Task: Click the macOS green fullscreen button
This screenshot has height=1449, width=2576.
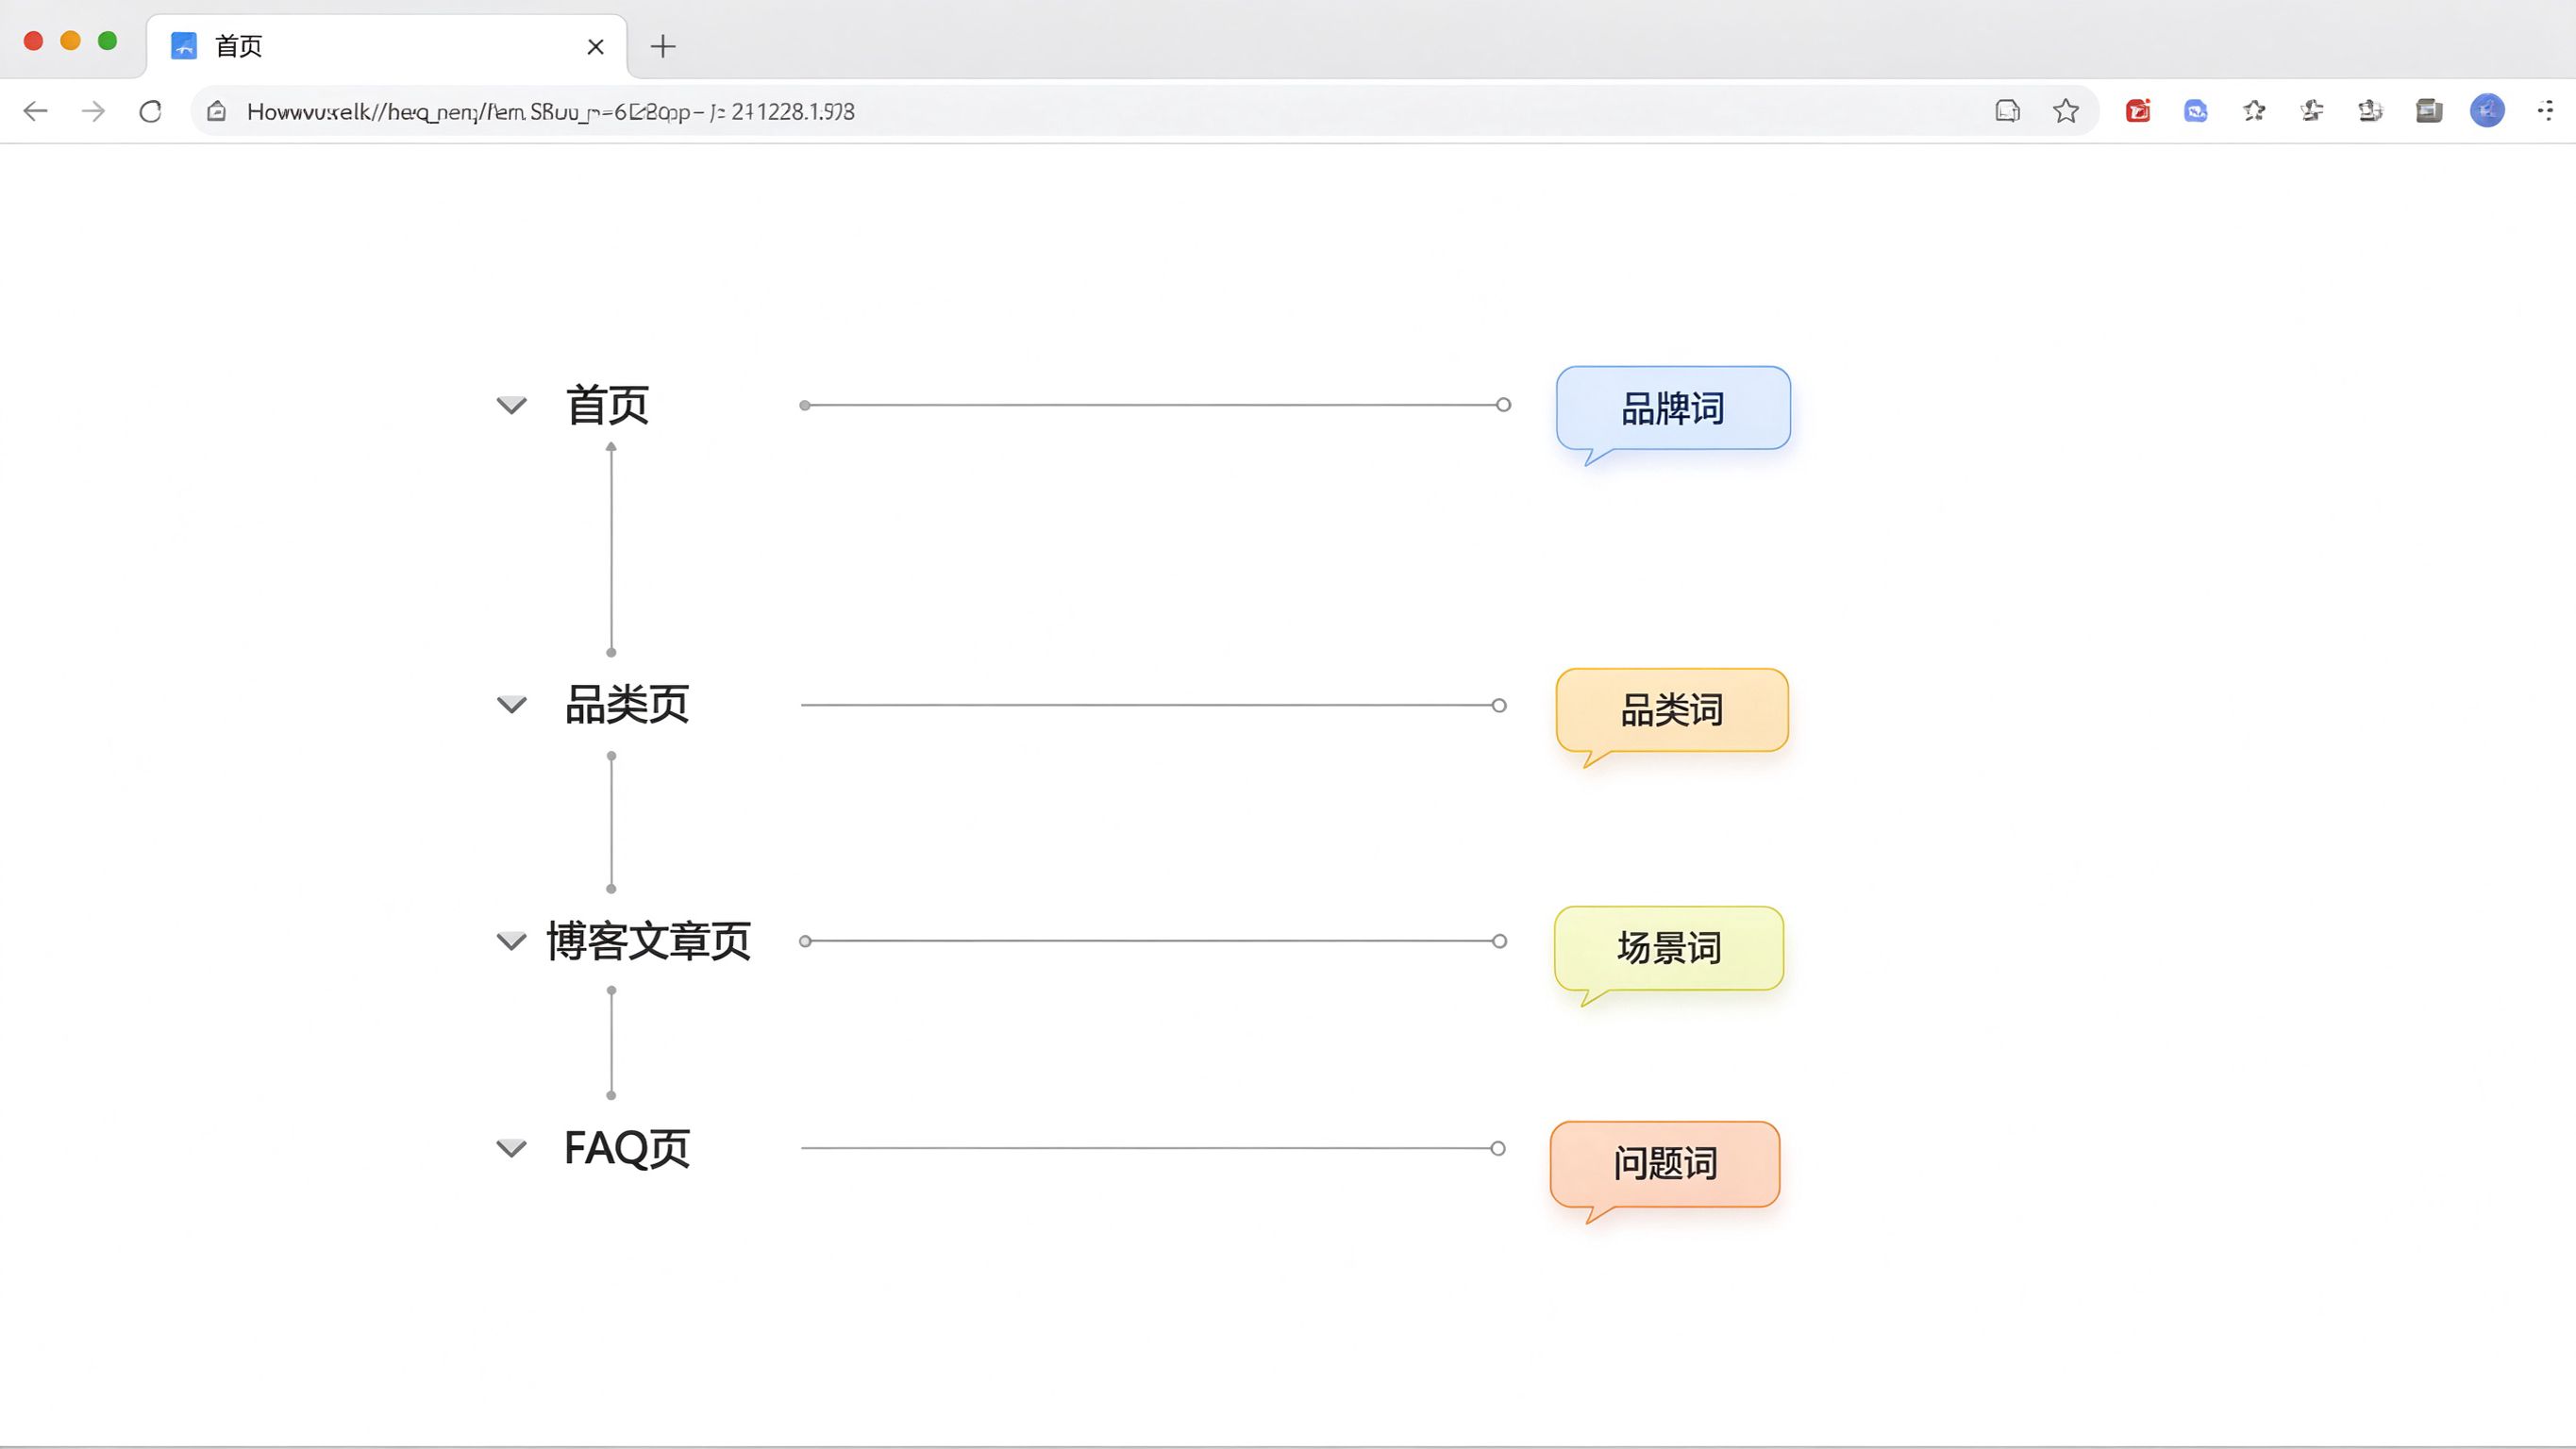Action: (x=108, y=41)
